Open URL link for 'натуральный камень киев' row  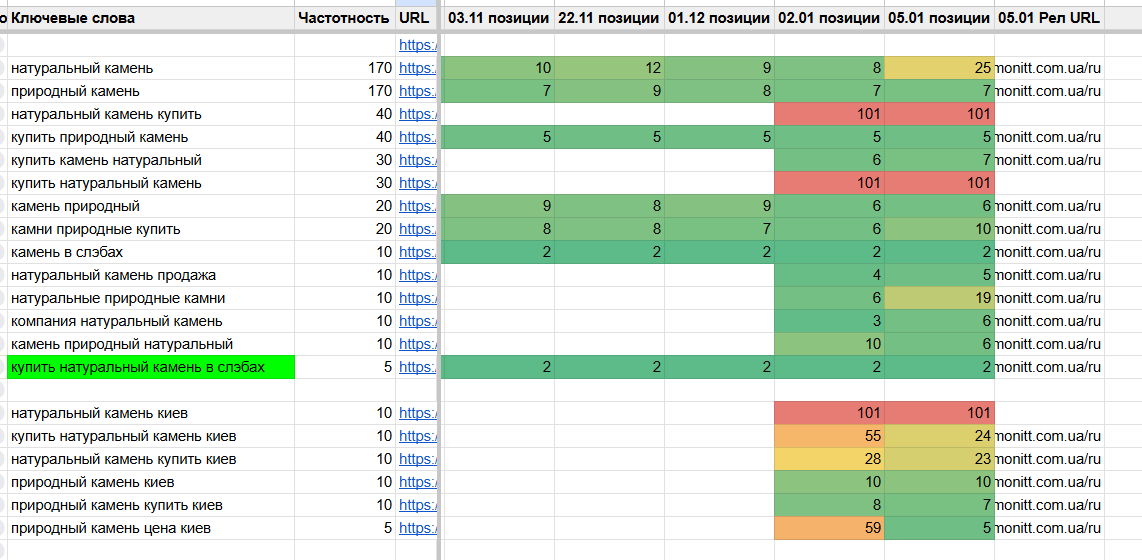pos(416,413)
